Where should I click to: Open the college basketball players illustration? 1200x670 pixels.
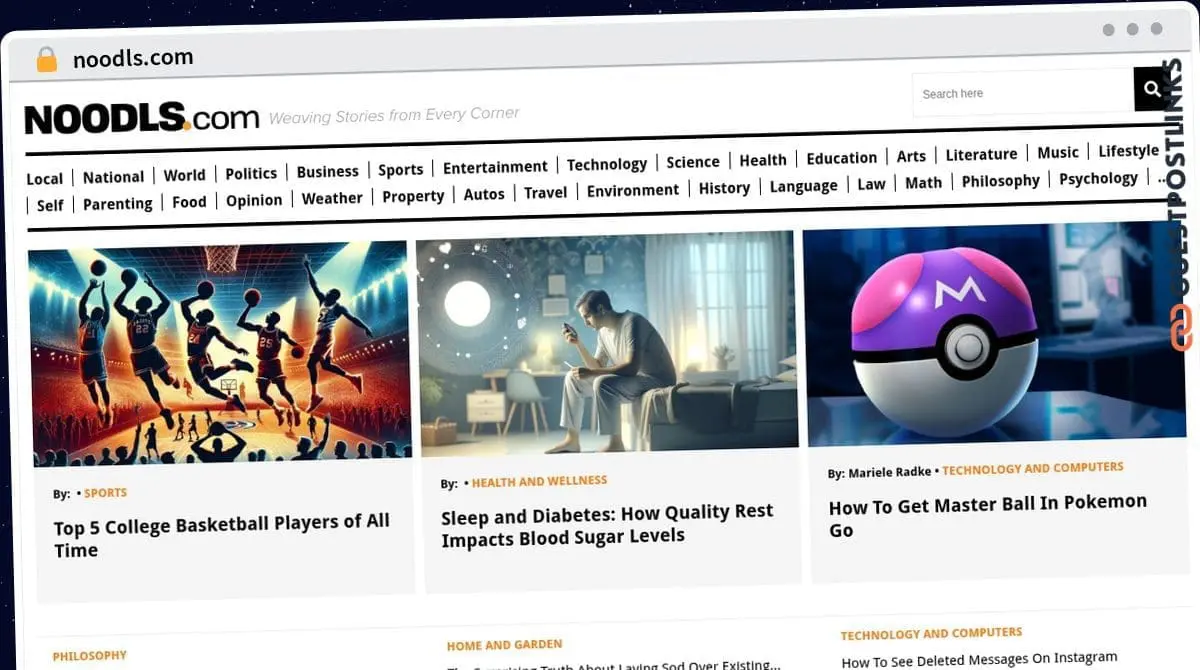[x=219, y=354]
